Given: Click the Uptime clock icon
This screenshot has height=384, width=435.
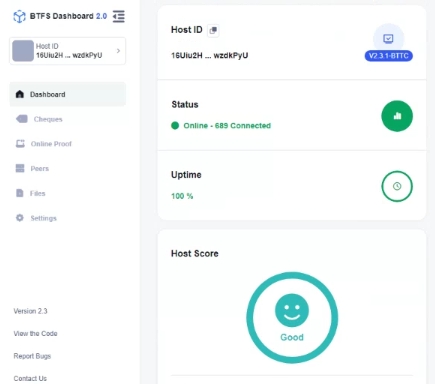Looking at the screenshot, I should [x=397, y=186].
